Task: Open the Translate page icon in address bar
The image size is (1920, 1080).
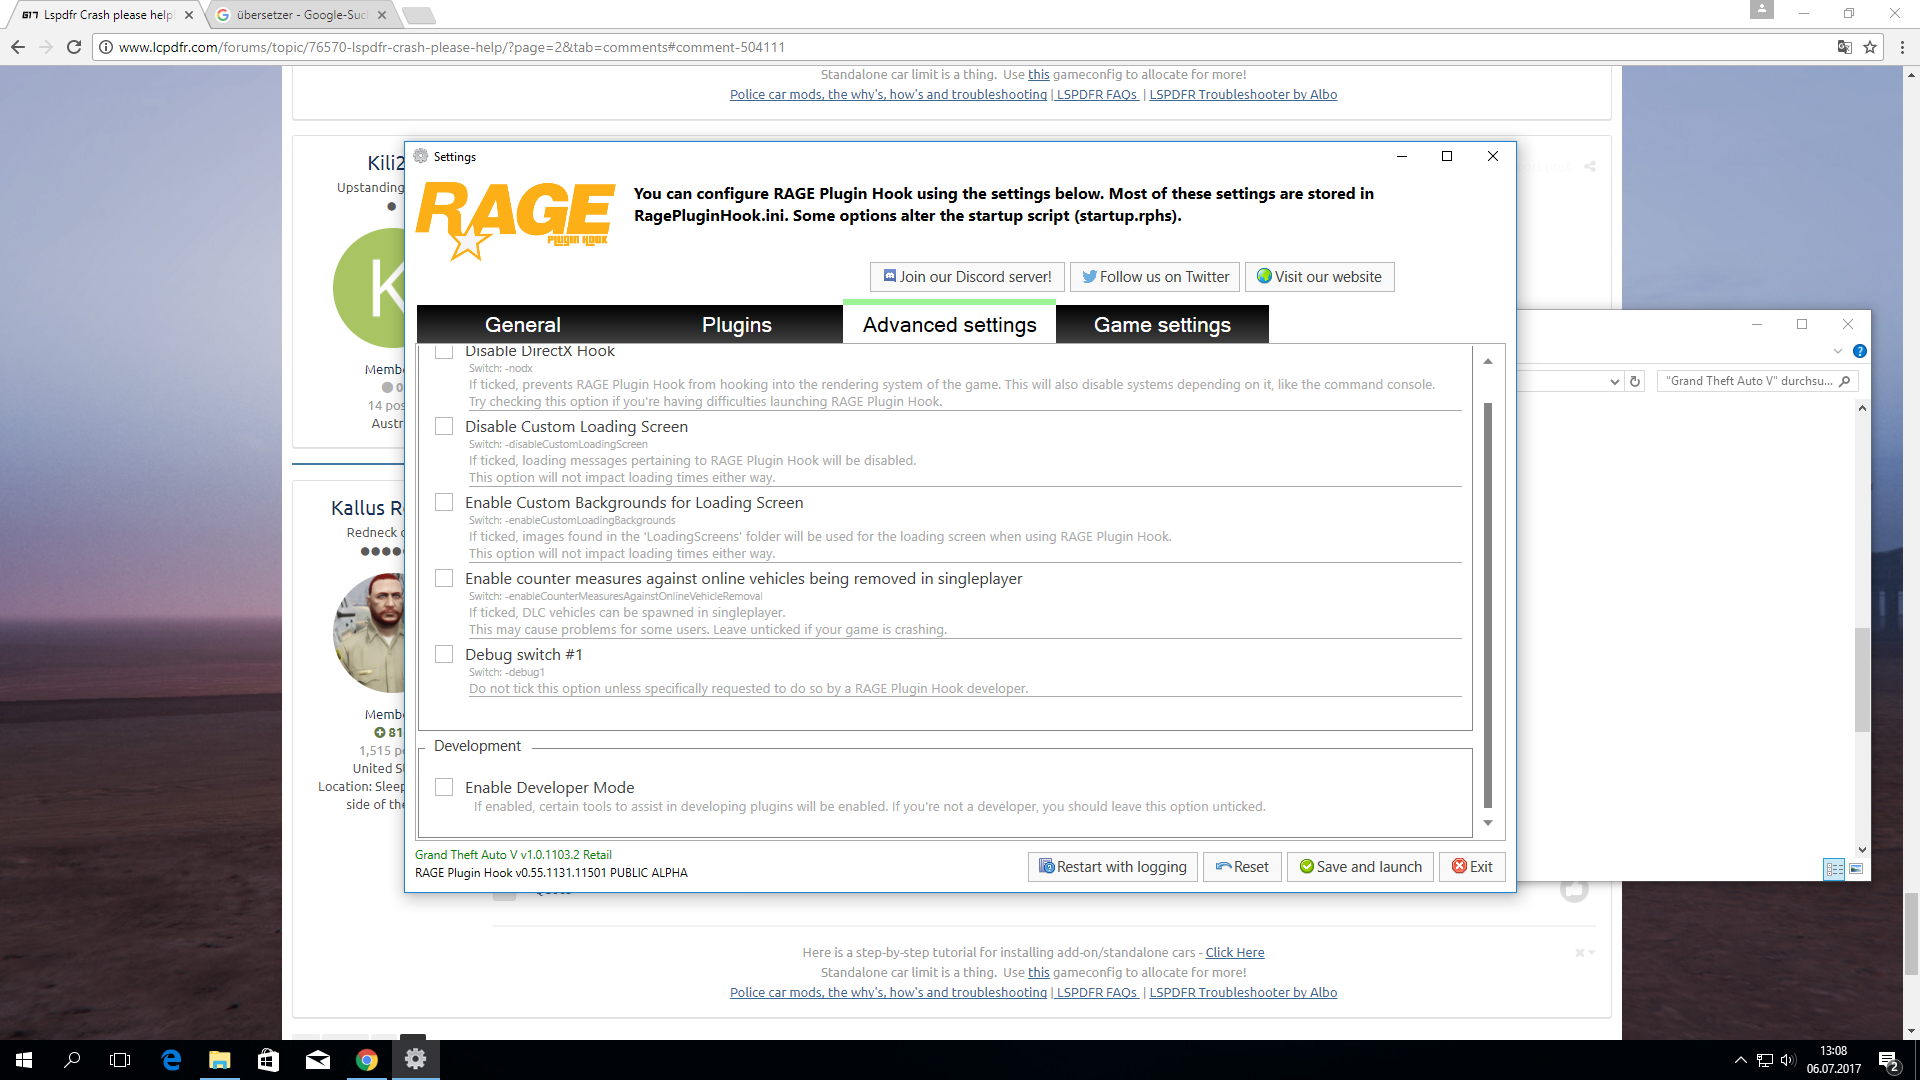Action: pyautogui.click(x=1844, y=47)
